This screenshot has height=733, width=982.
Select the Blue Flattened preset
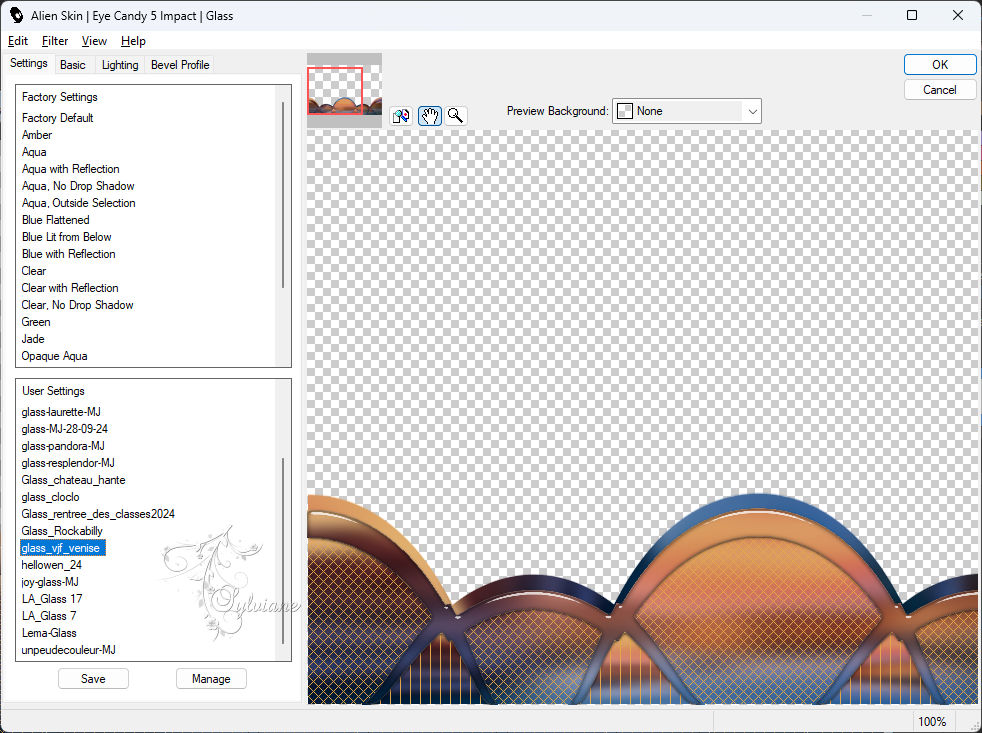point(56,219)
